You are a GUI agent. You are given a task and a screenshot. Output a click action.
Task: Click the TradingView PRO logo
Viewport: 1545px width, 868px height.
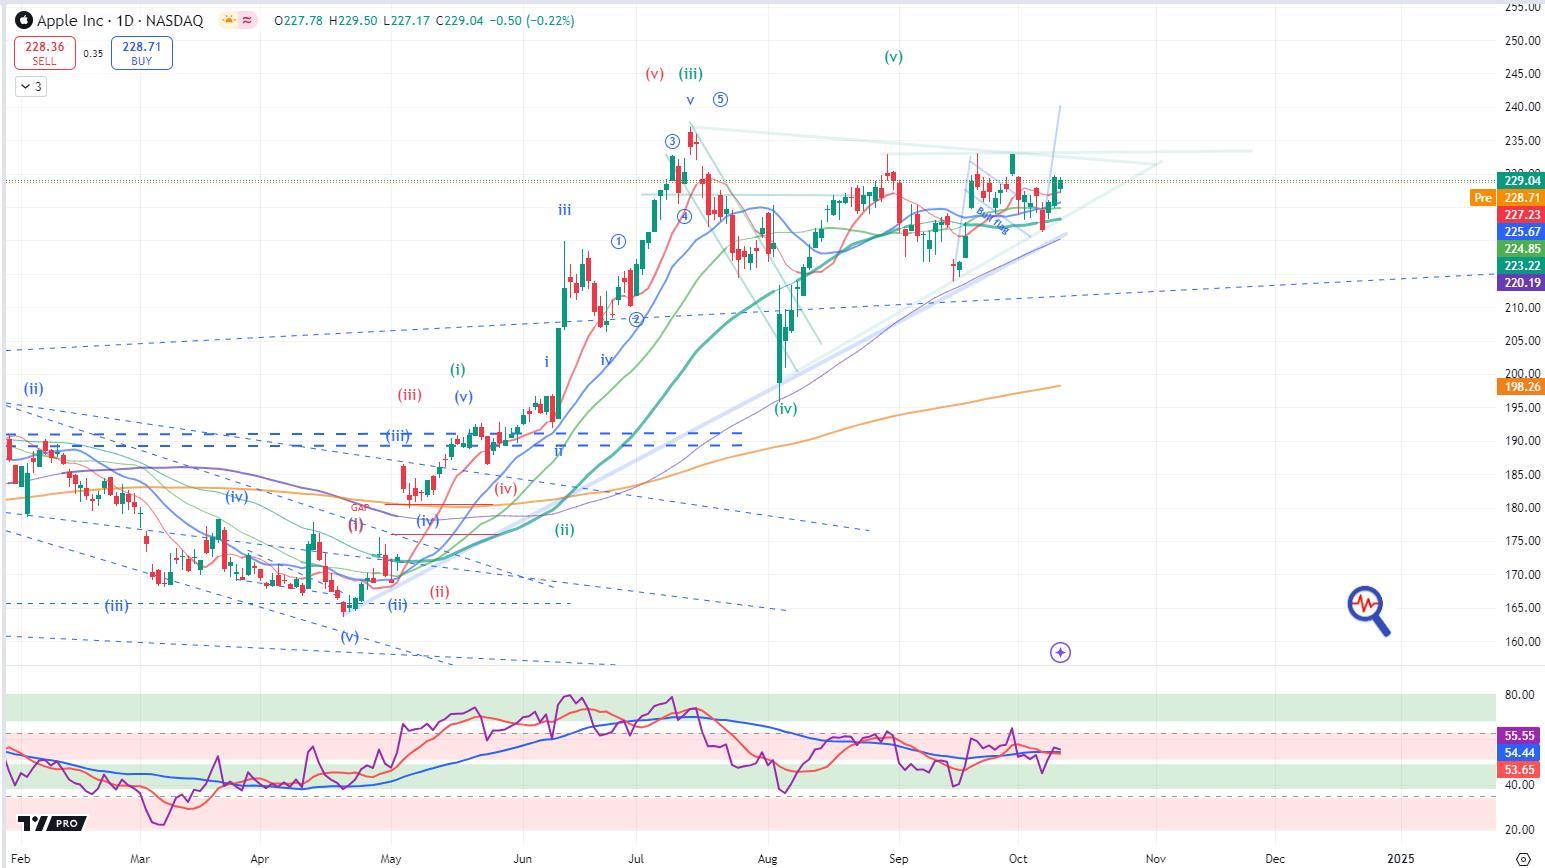click(x=53, y=823)
